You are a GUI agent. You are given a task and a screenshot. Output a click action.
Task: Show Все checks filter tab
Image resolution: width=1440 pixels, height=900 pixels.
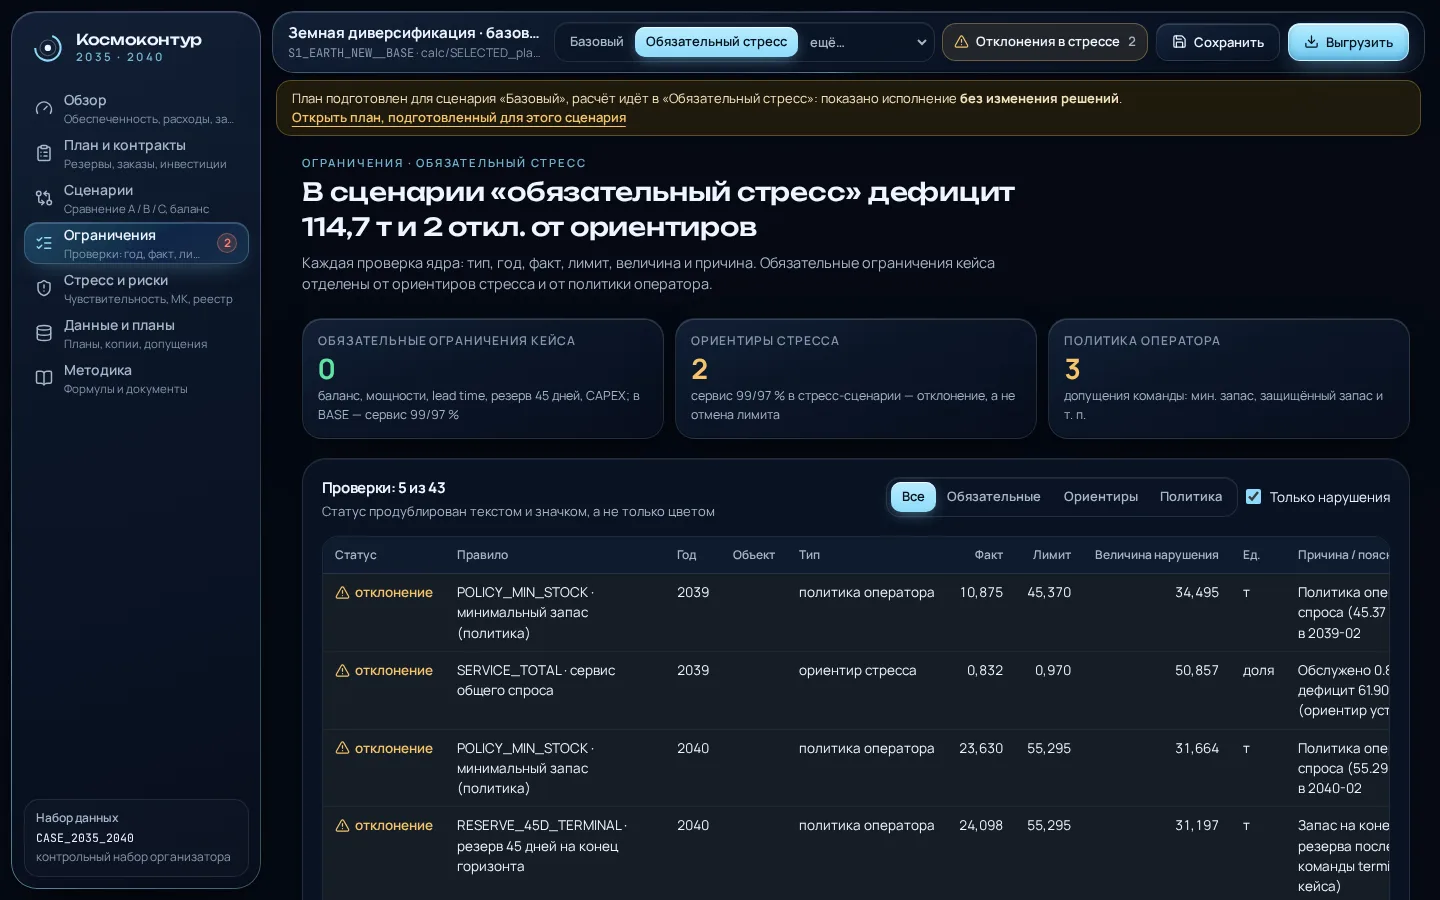[913, 497]
